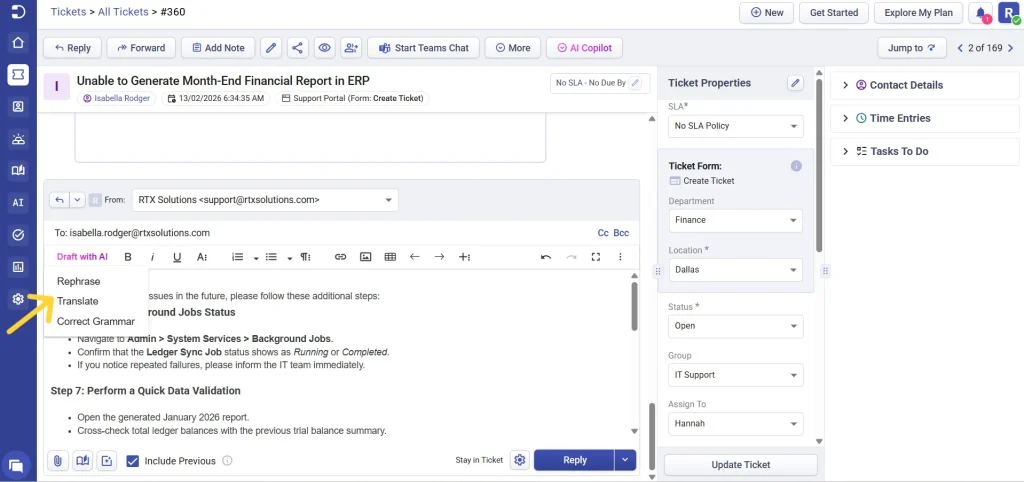Click the AI Copilot button

pyautogui.click(x=584, y=48)
